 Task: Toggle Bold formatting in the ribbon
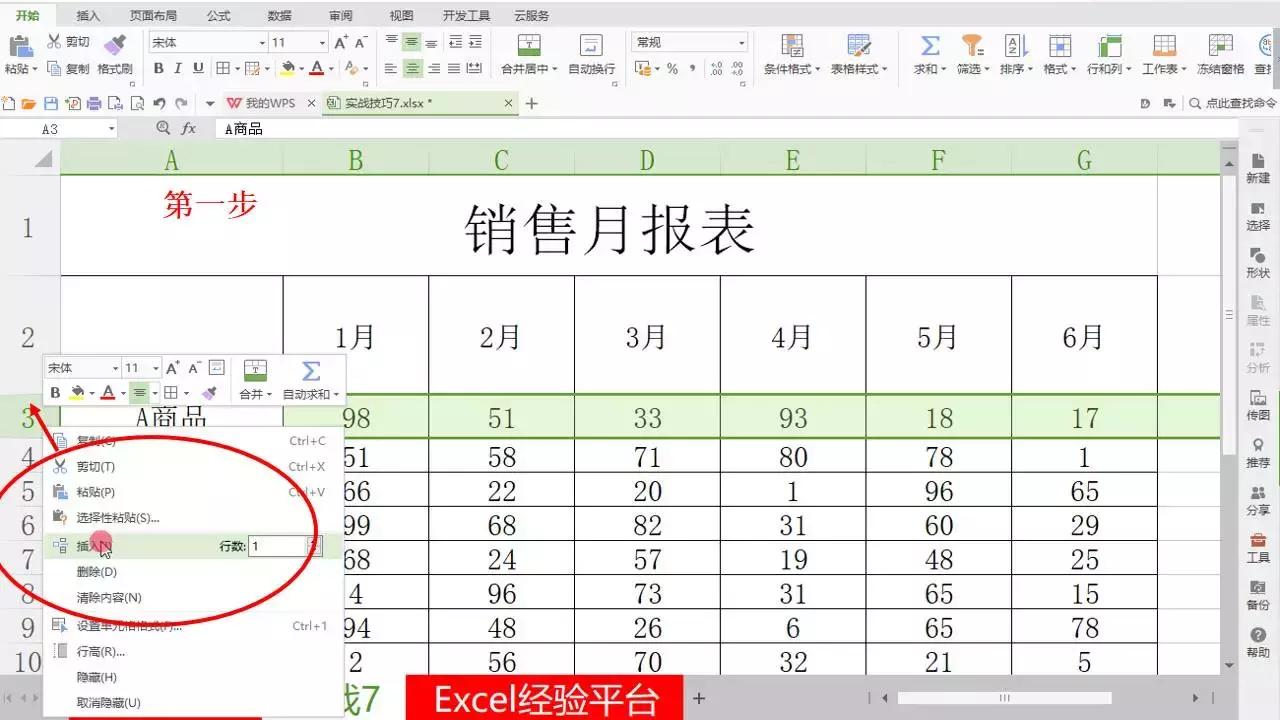click(159, 68)
